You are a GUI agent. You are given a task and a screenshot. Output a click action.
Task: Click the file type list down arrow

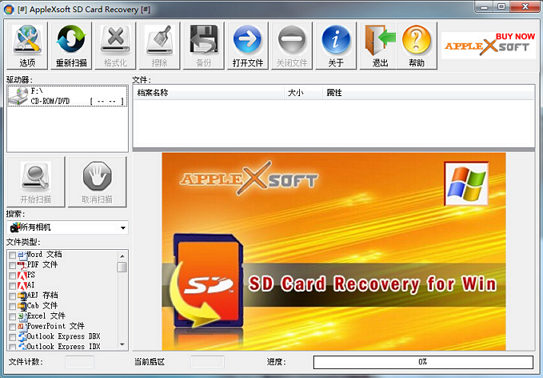pyautogui.click(x=122, y=344)
